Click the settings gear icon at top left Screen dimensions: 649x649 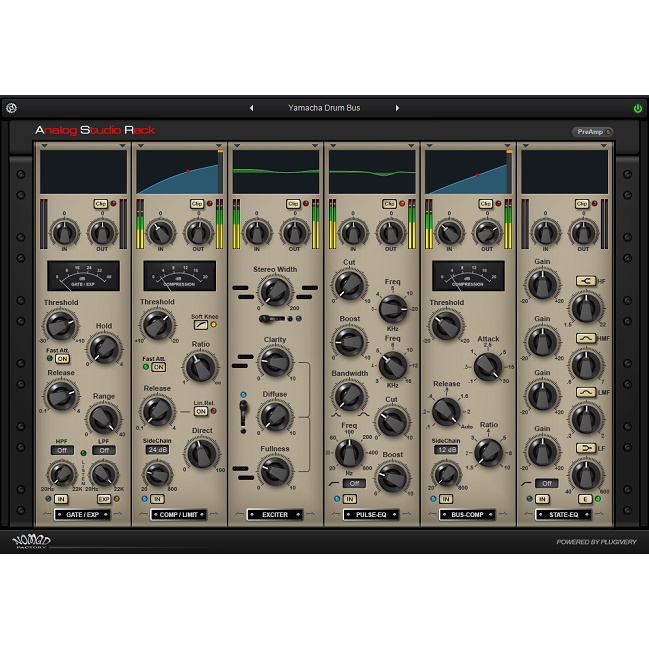[x=11, y=108]
